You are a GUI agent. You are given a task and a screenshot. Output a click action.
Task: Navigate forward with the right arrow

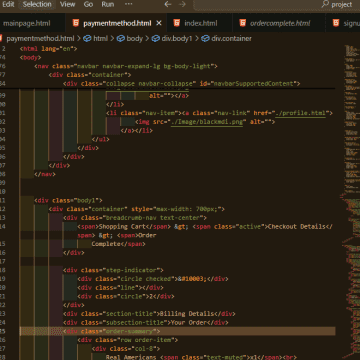(182, 4)
